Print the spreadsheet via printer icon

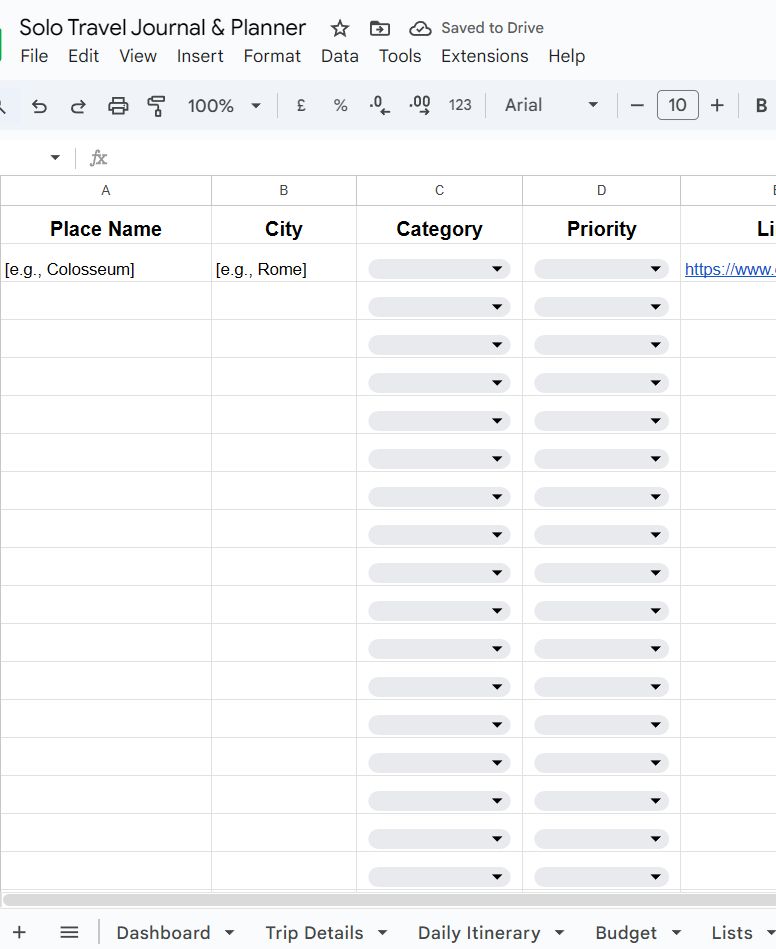(x=118, y=106)
